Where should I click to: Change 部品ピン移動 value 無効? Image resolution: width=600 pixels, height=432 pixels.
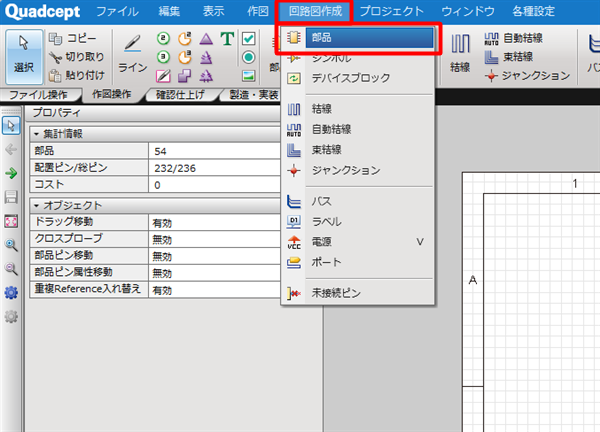click(214, 256)
